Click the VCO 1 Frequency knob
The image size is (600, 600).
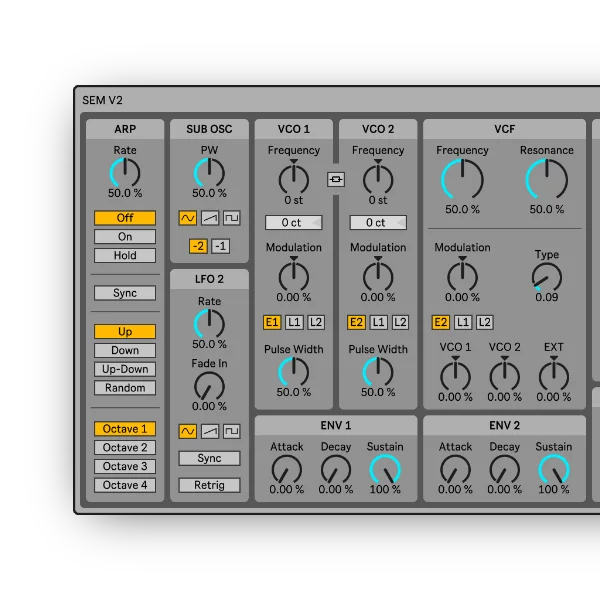point(294,179)
